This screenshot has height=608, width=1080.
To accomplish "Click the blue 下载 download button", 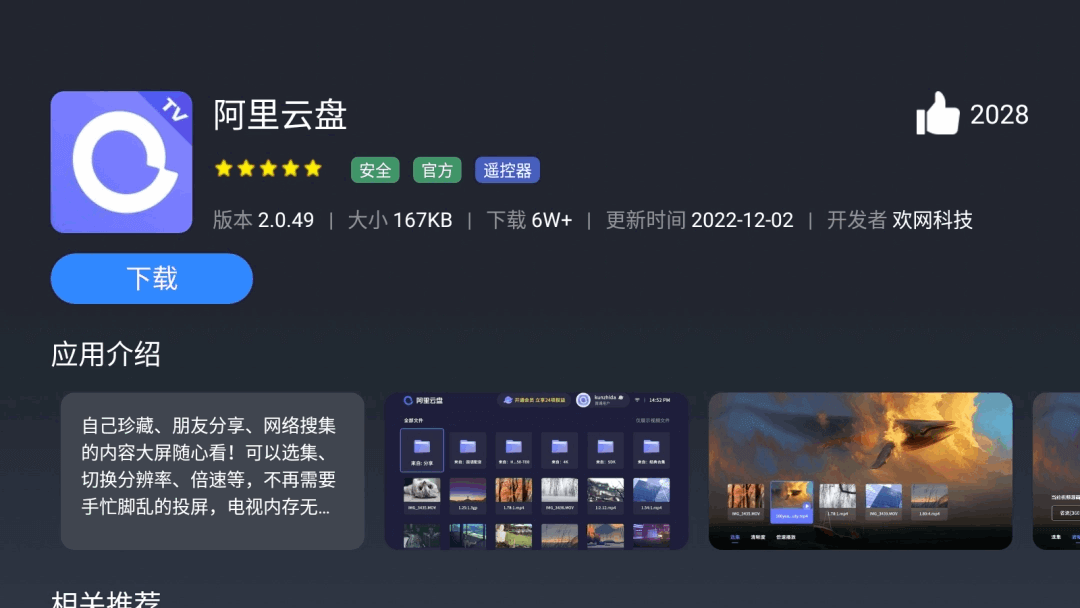I will (x=152, y=278).
